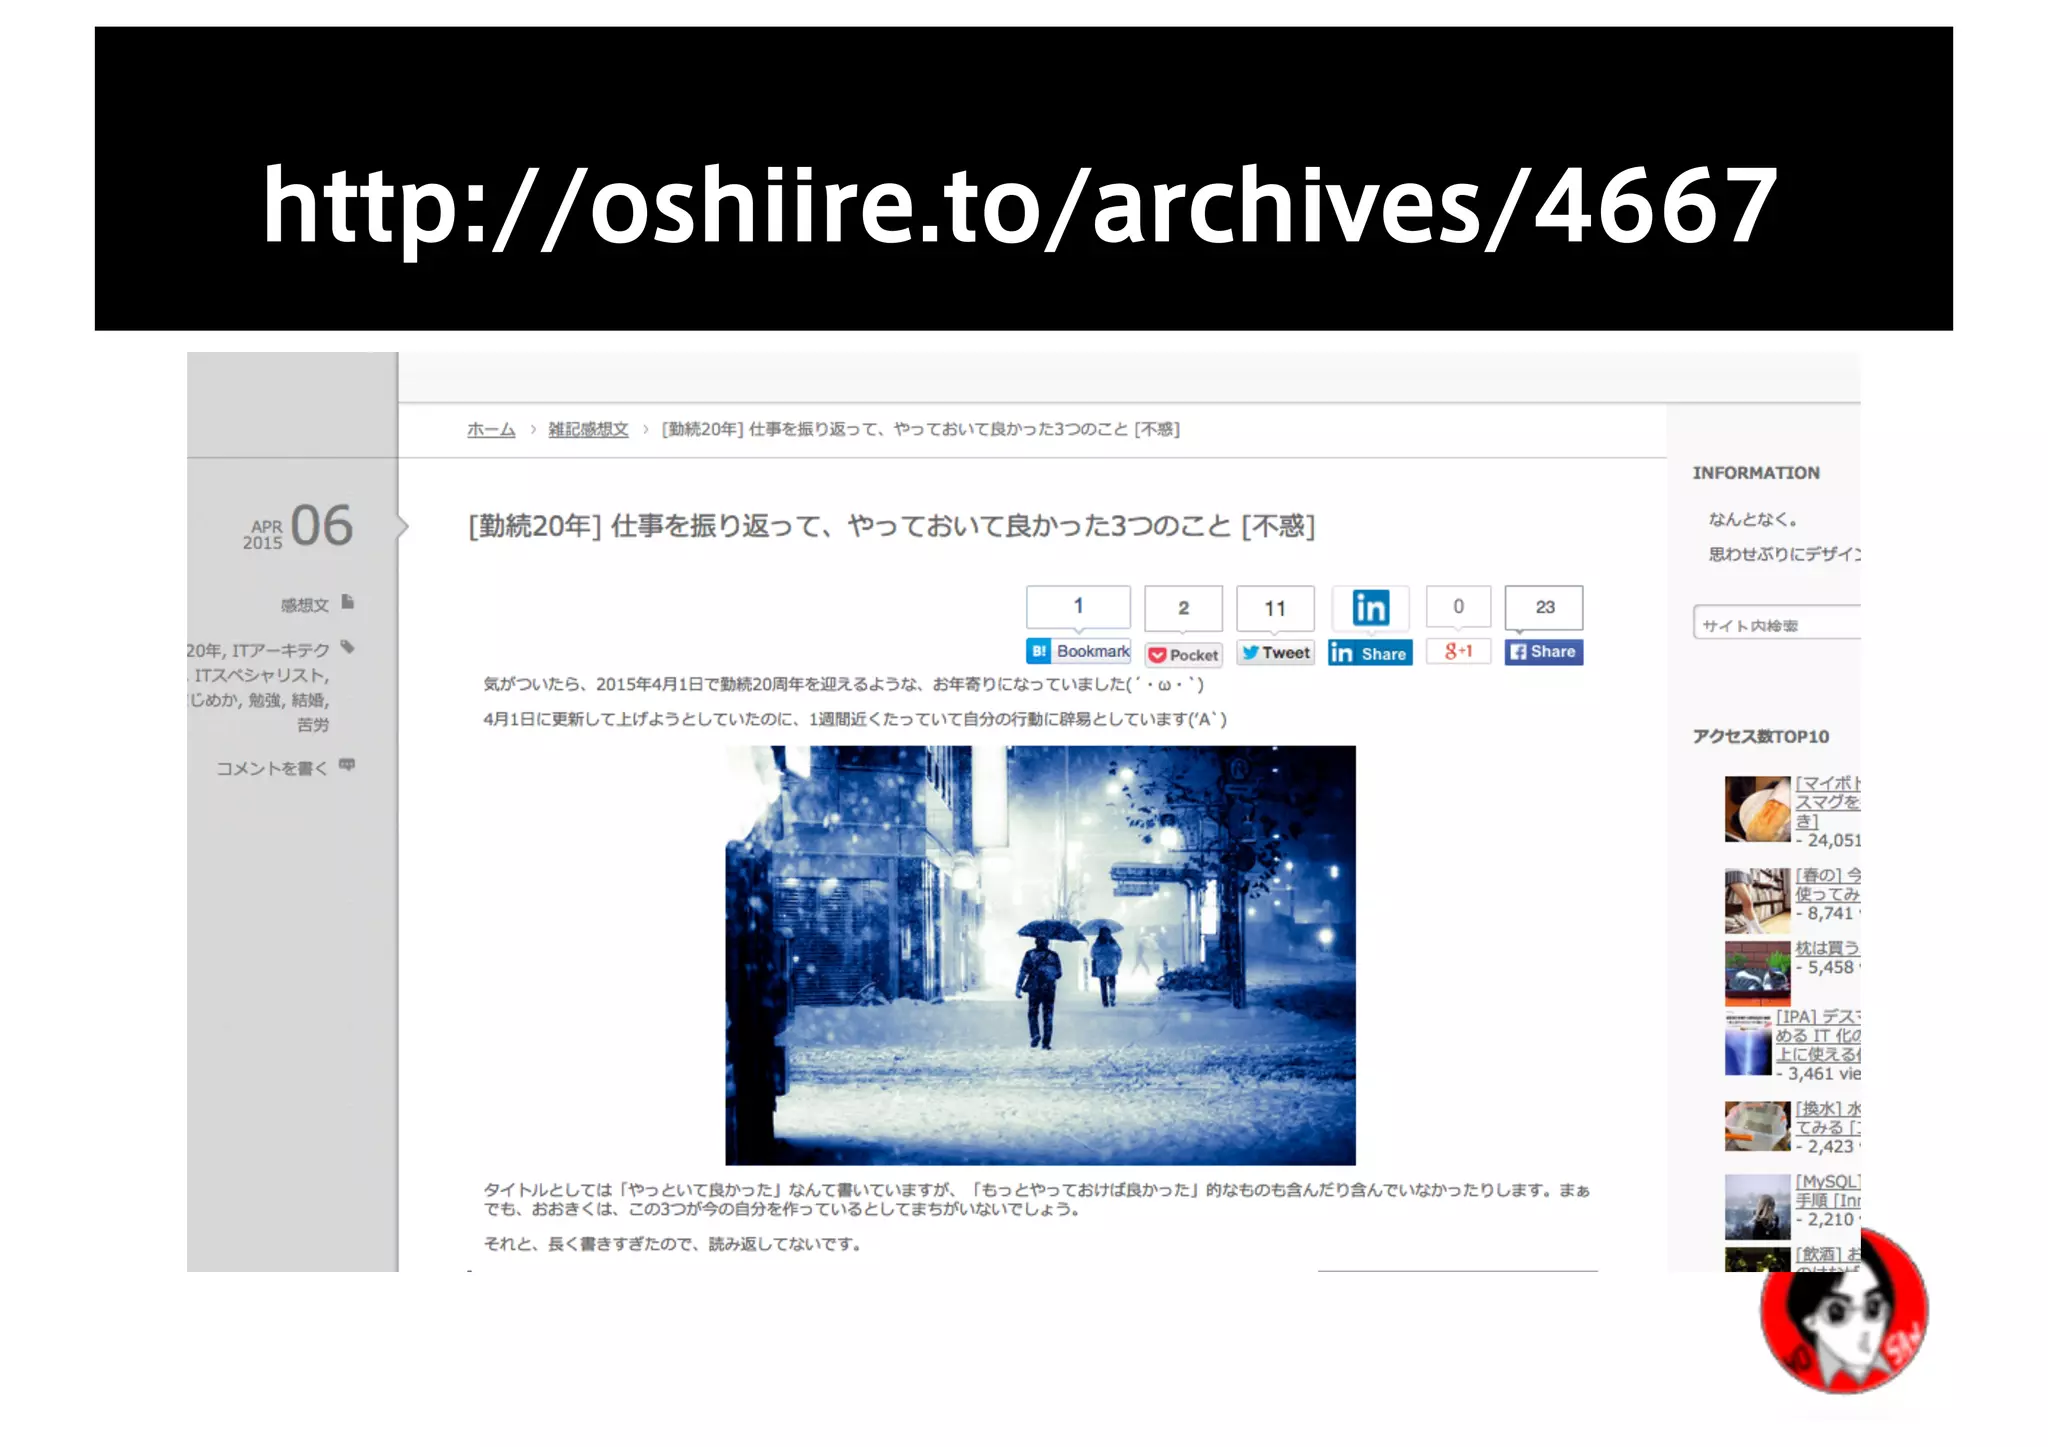Click the Hatena Bookmark button
The height and width of the screenshot is (1447, 2048).
click(x=1078, y=651)
